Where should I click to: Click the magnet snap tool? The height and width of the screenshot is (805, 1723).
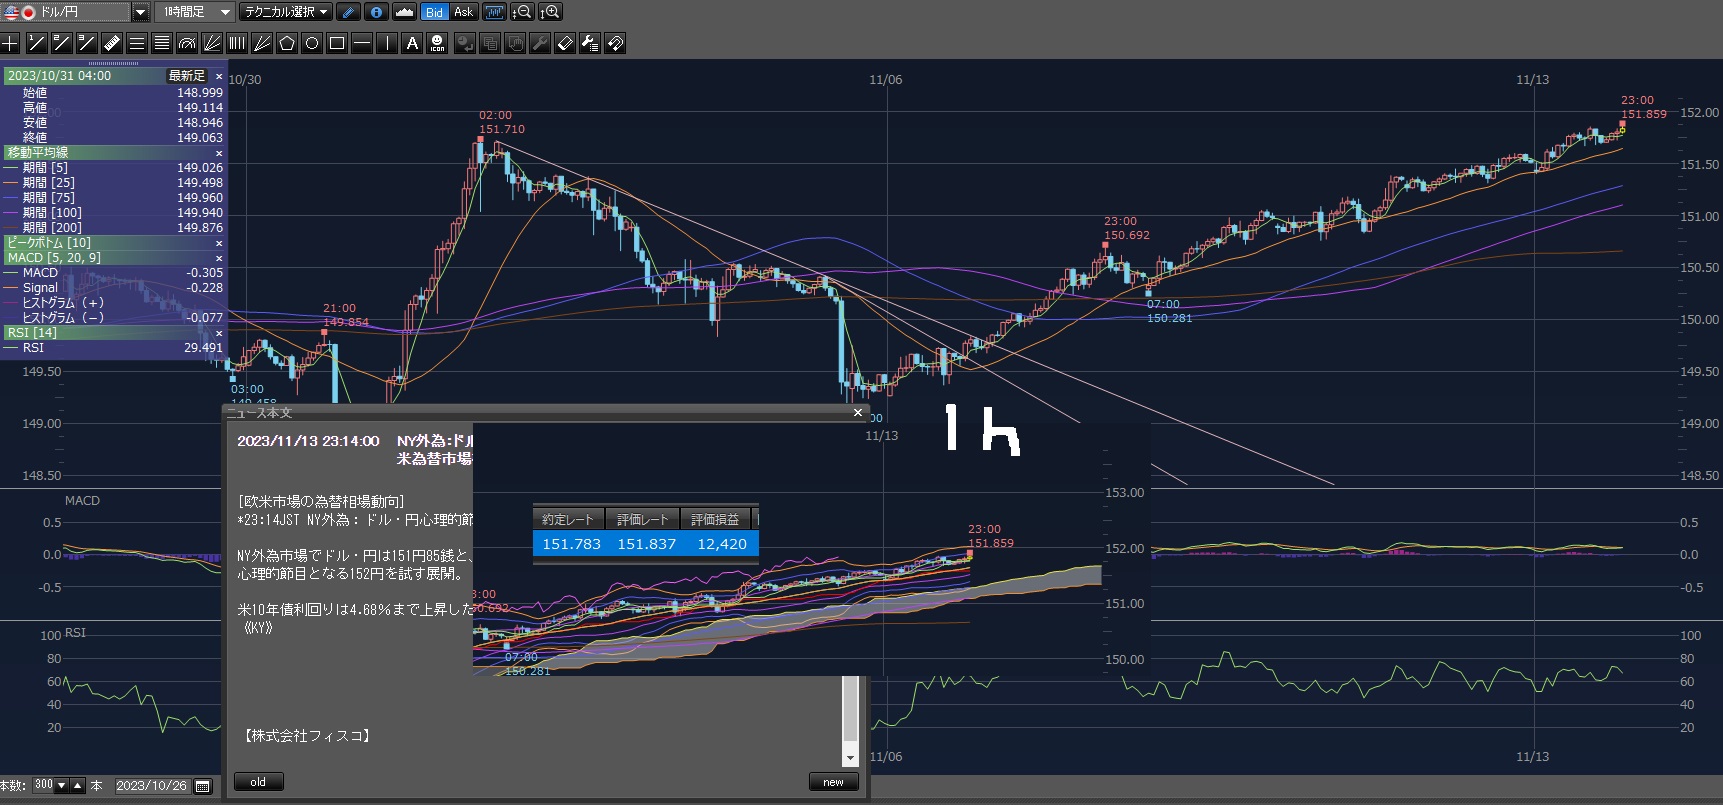coord(615,43)
